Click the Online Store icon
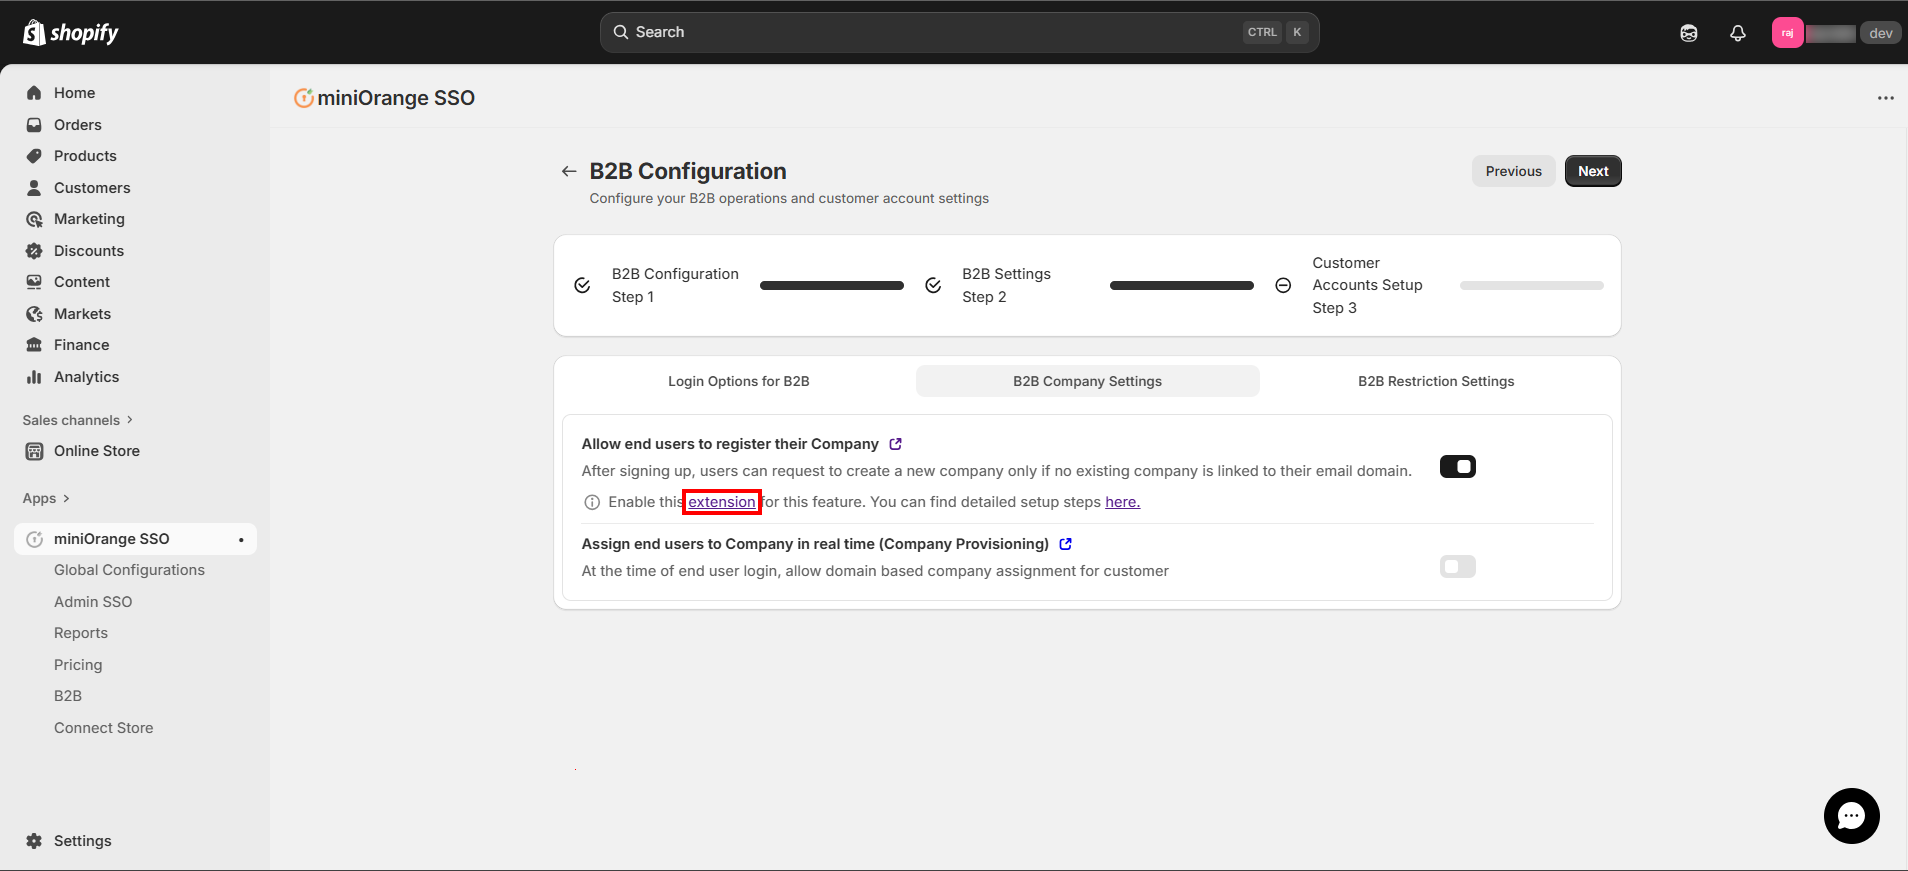Viewport: 1908px width, 871px height. coord(34,451)
